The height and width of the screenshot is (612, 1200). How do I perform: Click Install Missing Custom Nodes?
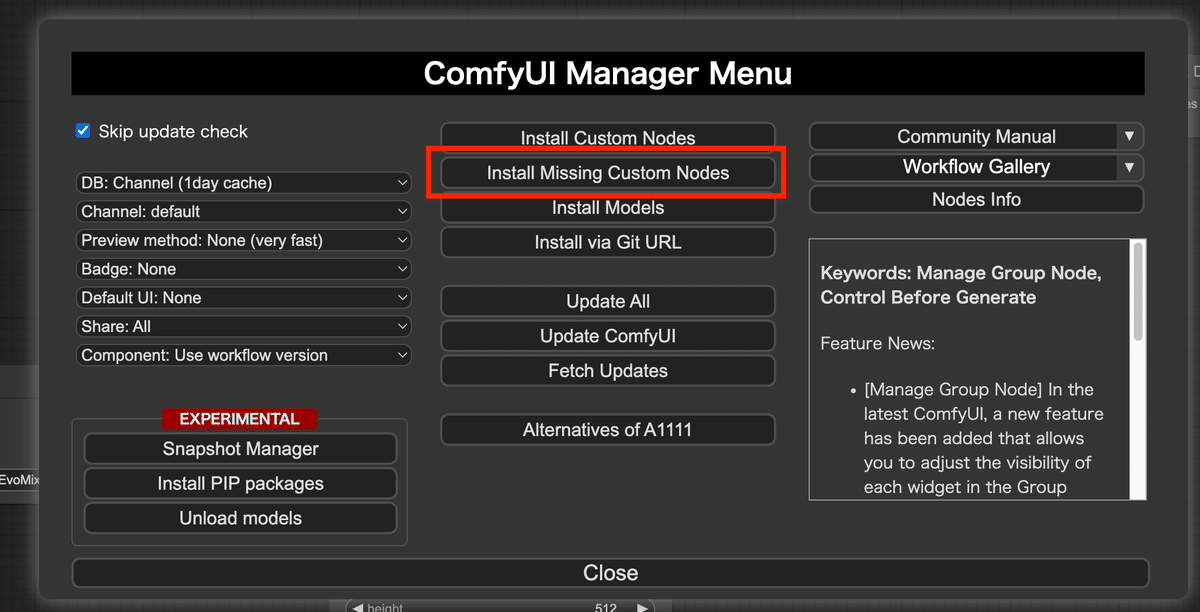point(608,173)
